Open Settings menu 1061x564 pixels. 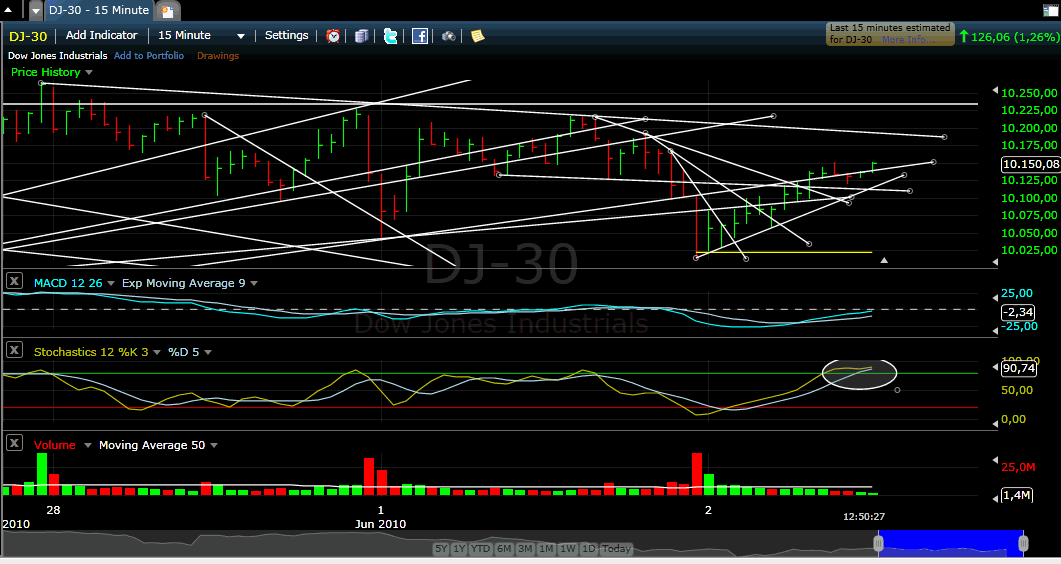286,35
